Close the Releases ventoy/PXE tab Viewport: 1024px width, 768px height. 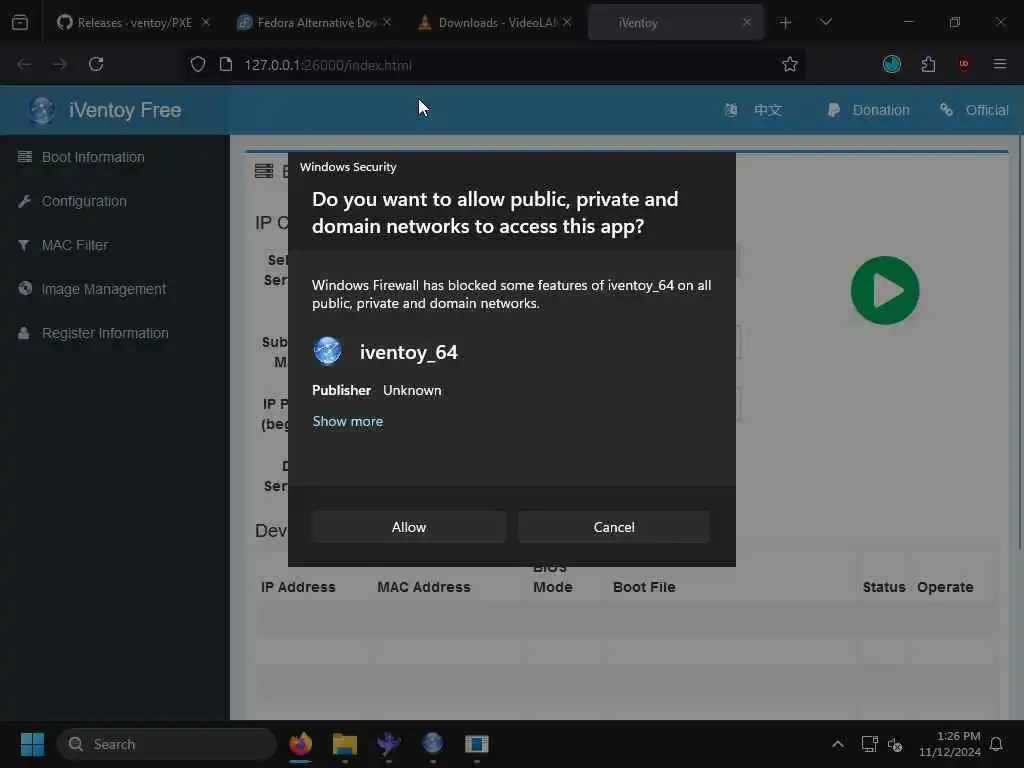206,22
